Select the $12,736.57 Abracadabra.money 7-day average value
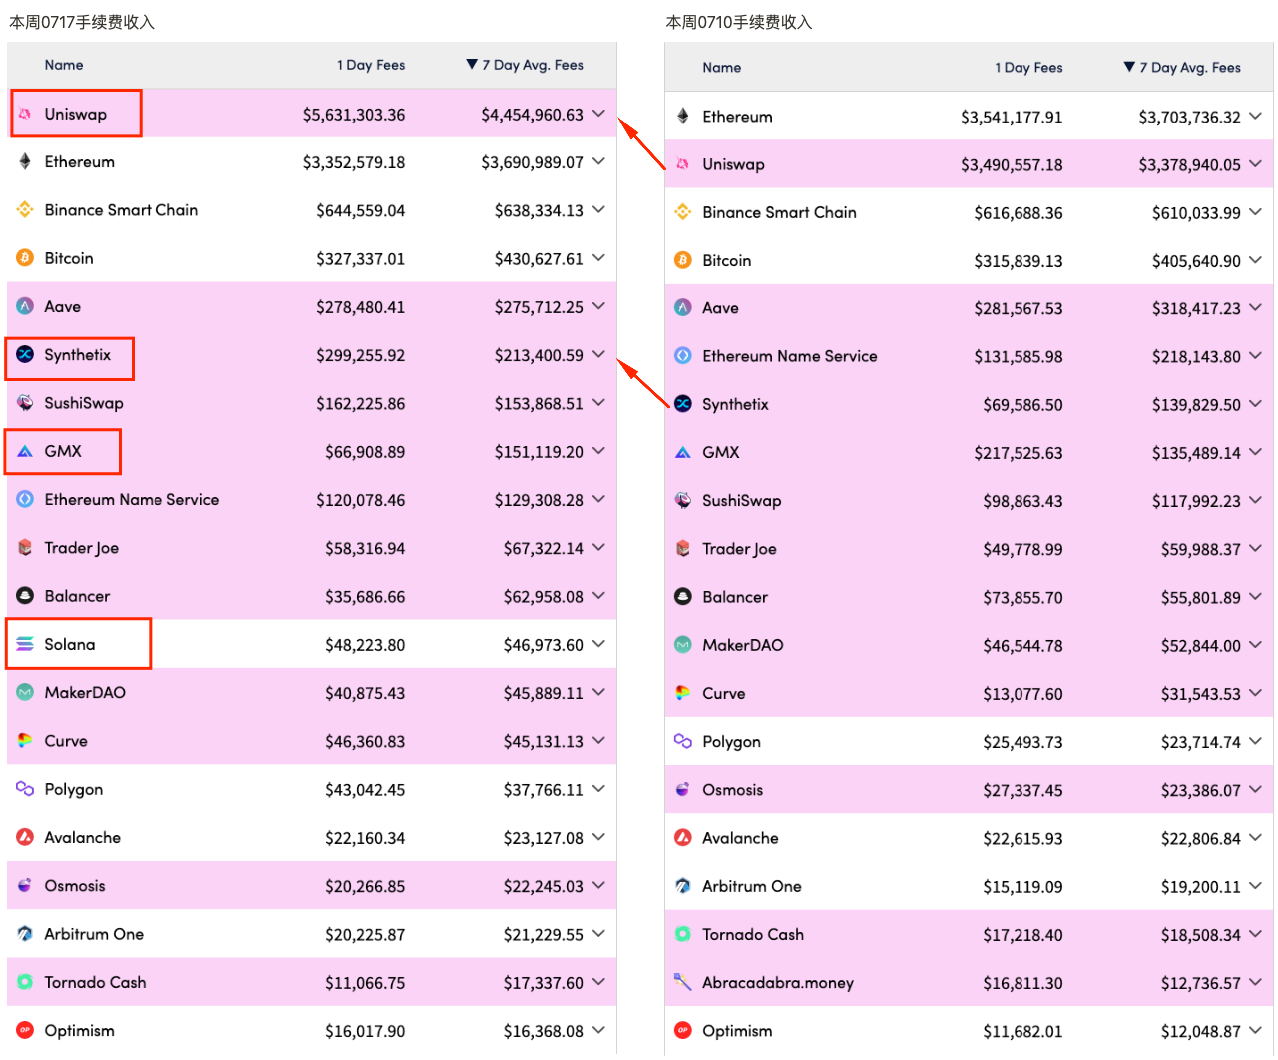1278x1060 pixels. [1201, 983]
